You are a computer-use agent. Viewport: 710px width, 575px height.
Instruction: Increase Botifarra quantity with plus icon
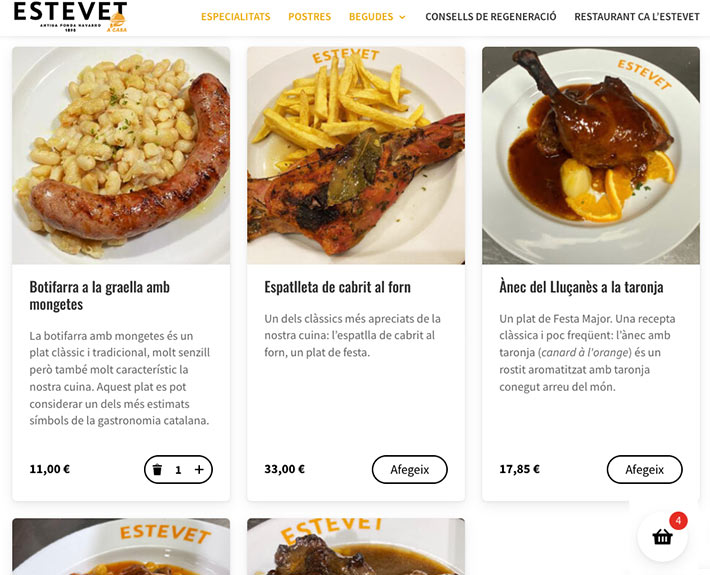[199, 470]
